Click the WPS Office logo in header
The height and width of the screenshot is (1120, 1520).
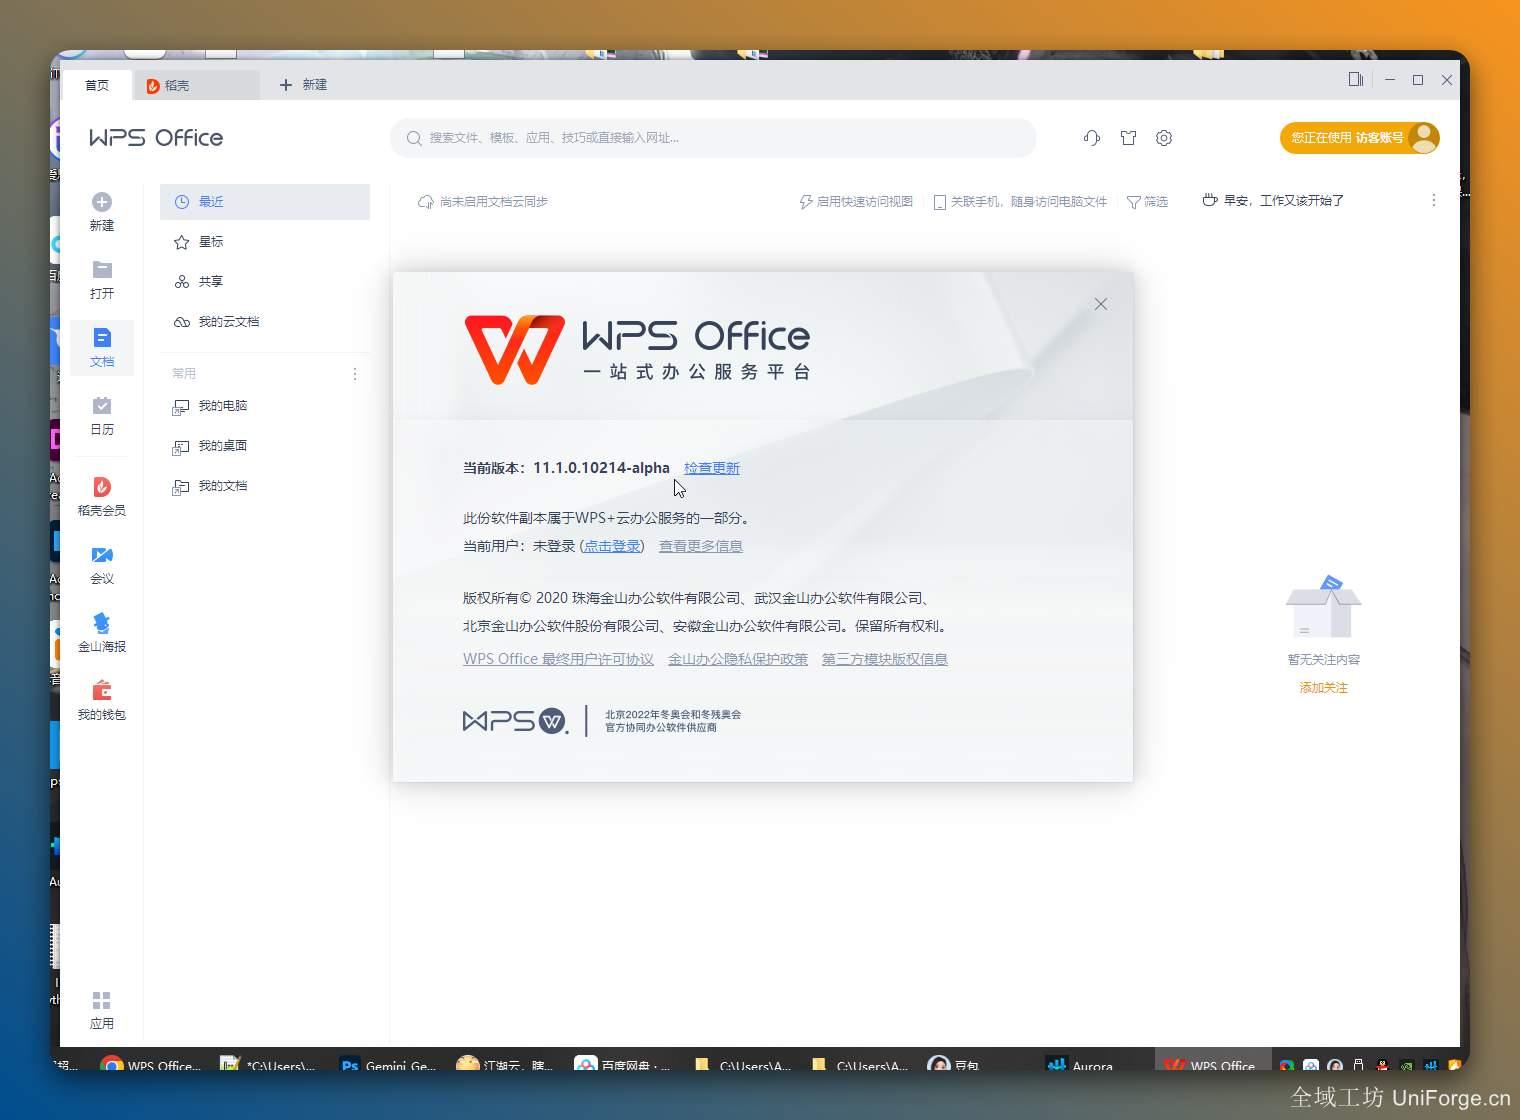tap(156, 138)
